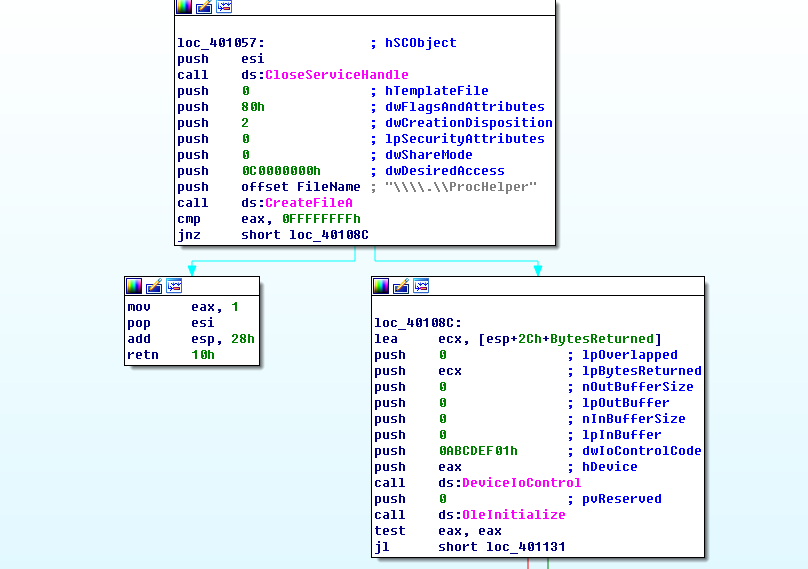Select the loc_401057: label
The image size is (808, 569).
(221, 43)
